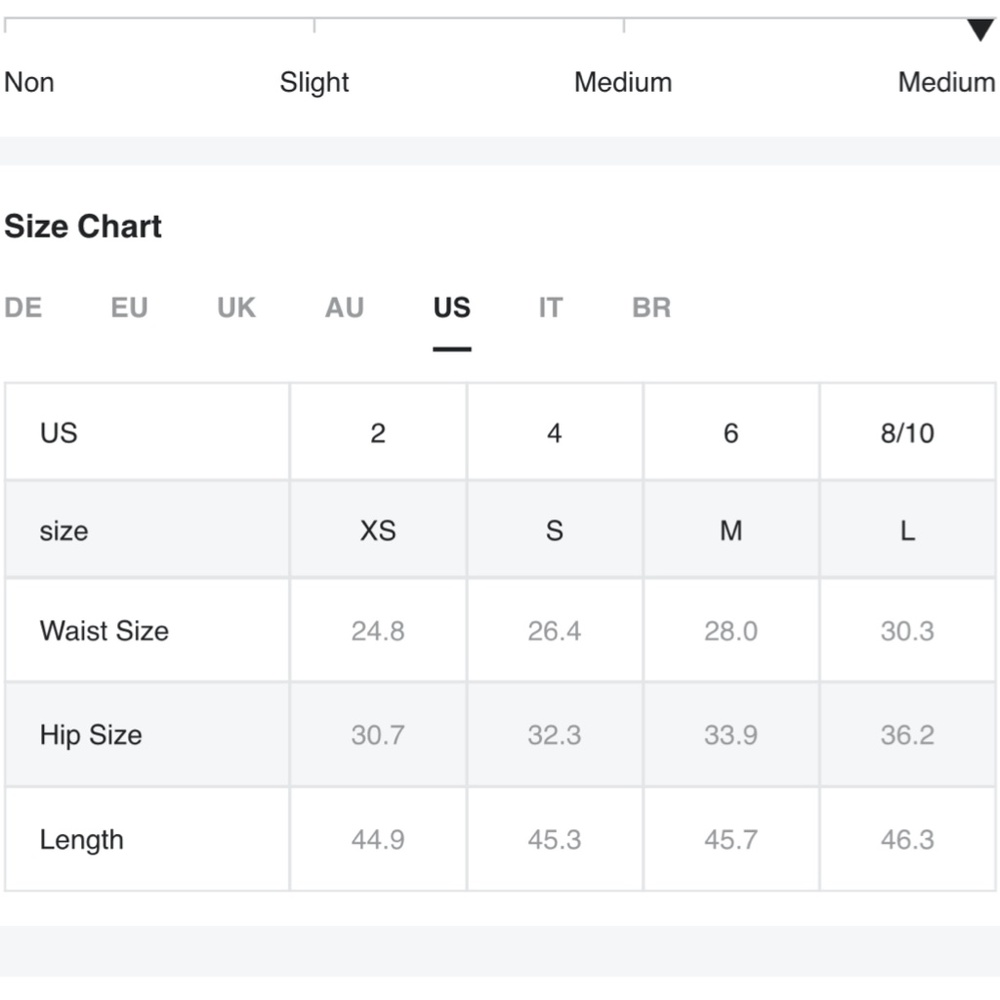This screenshot has height=1000, width=1000.
Task: Click the Length row label
Action: point(82,840)
